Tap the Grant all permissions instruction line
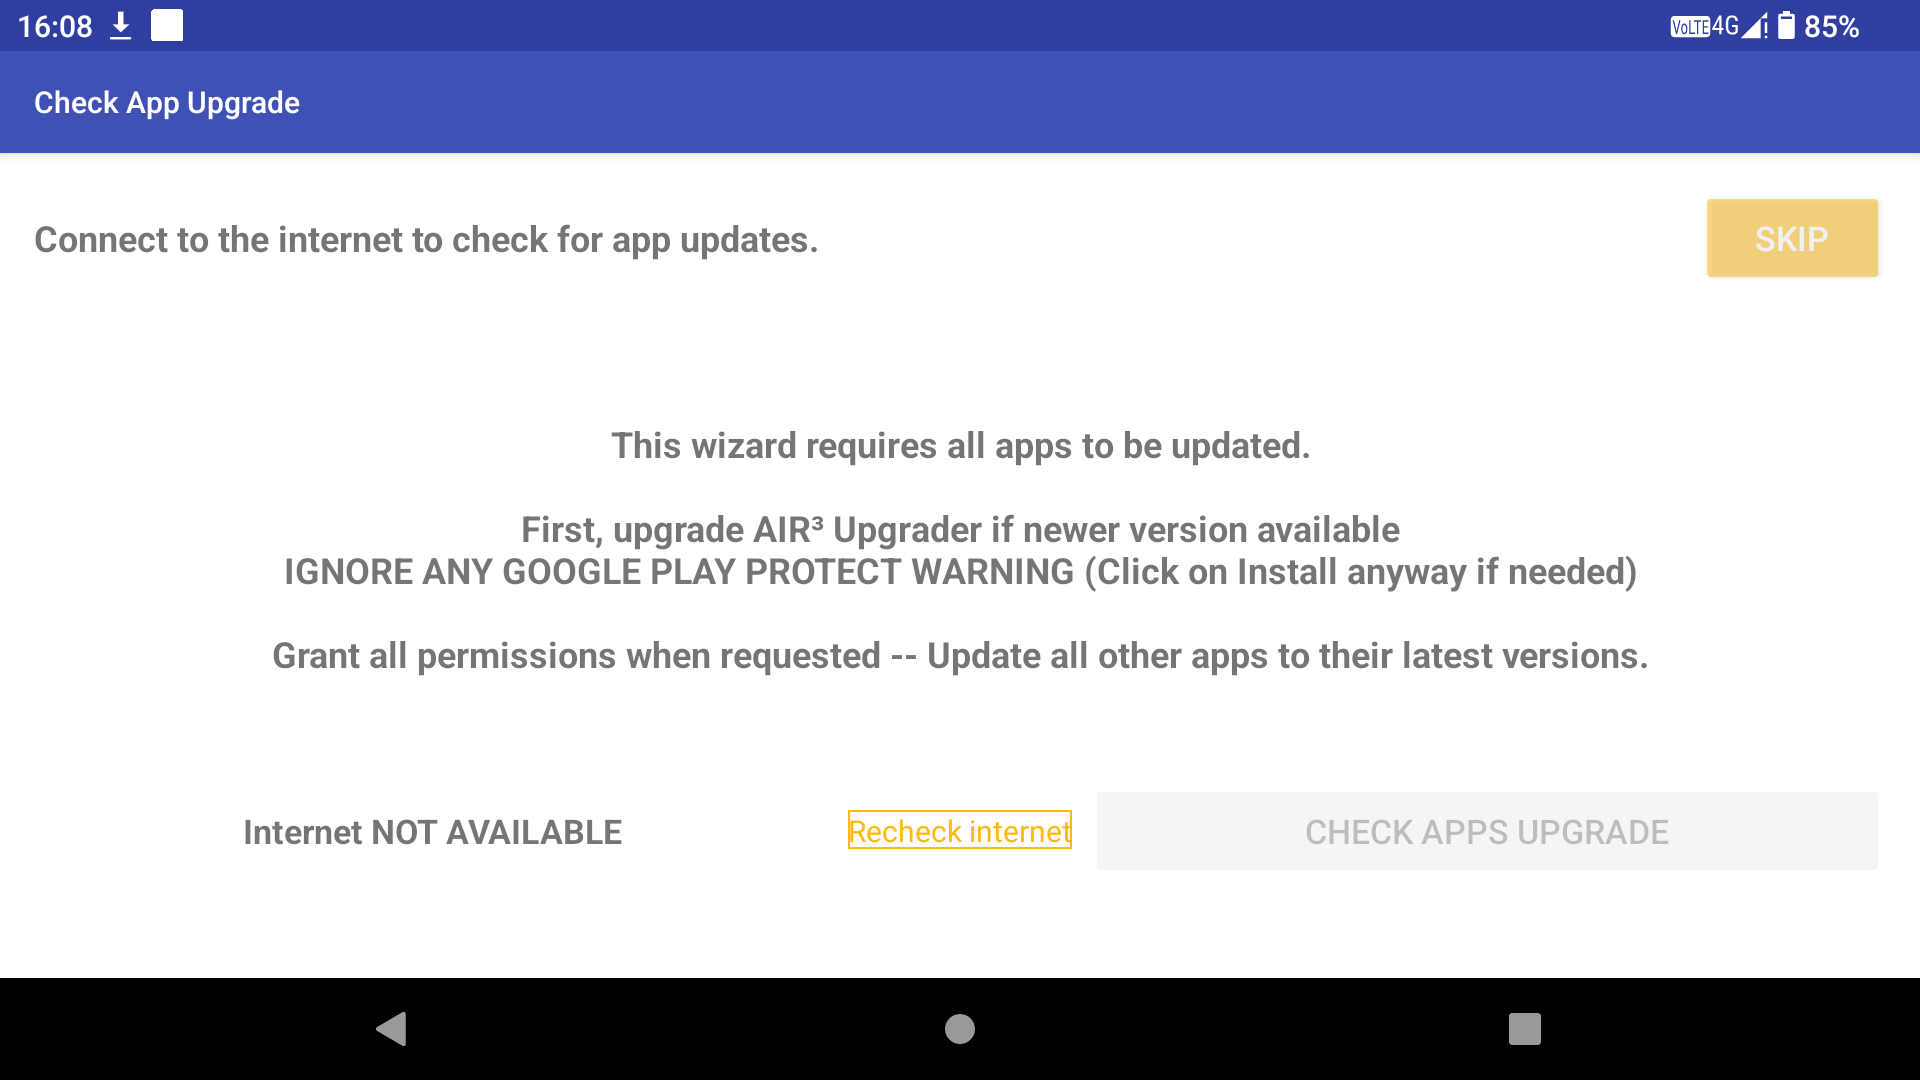The width and height of the screenshot is (1920, 1080). (960, 656)
